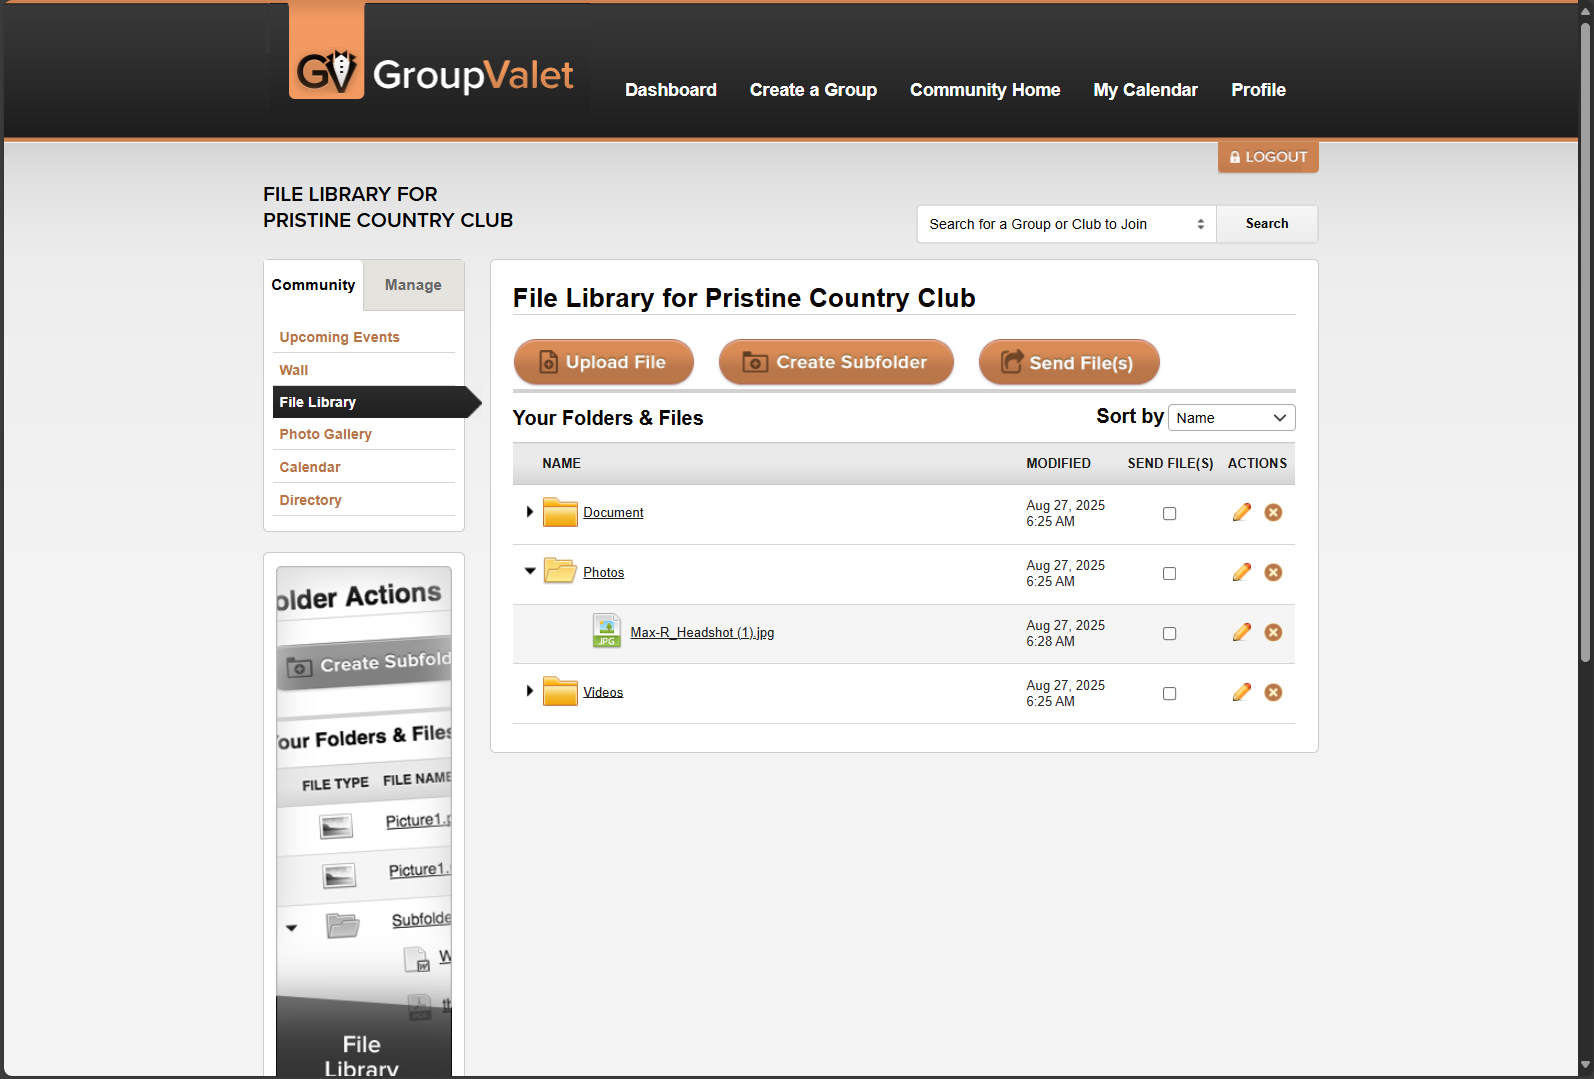Click delete icon for Document folder
Screen dimensions: 1594x1079
[1273, 513]
